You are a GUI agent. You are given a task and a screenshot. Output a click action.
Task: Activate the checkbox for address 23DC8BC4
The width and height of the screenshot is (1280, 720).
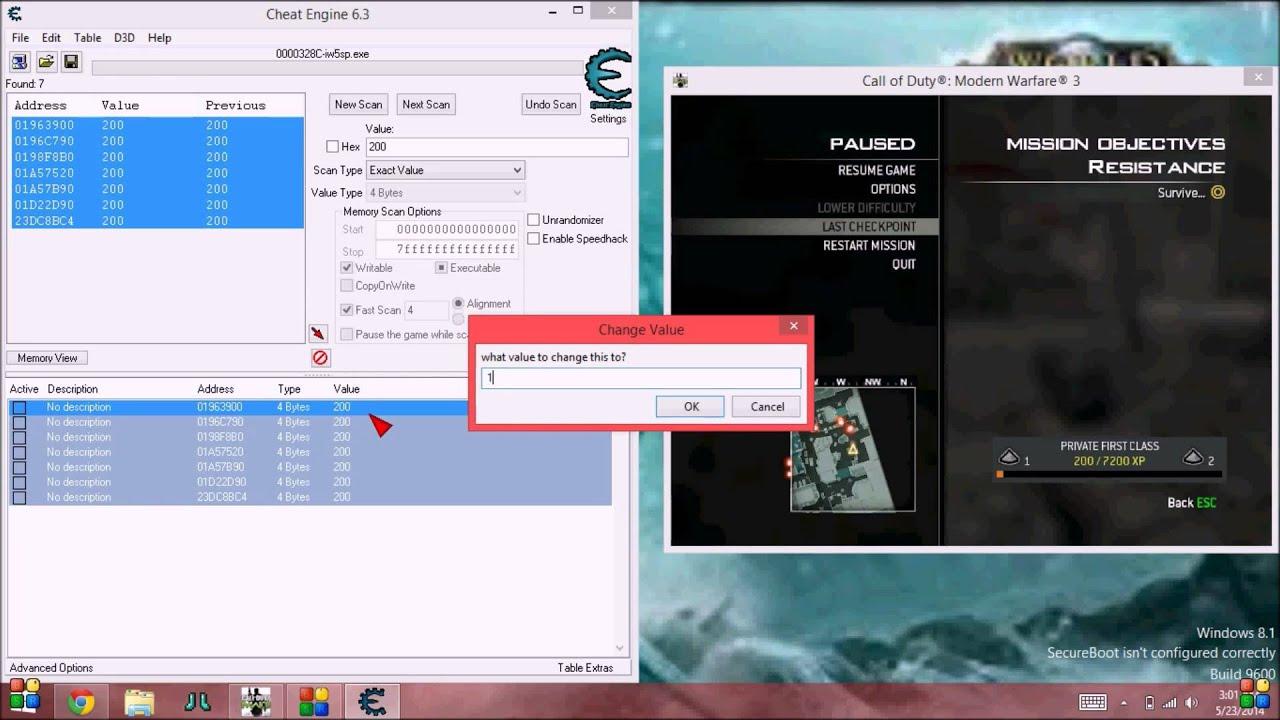click(19, 497)
